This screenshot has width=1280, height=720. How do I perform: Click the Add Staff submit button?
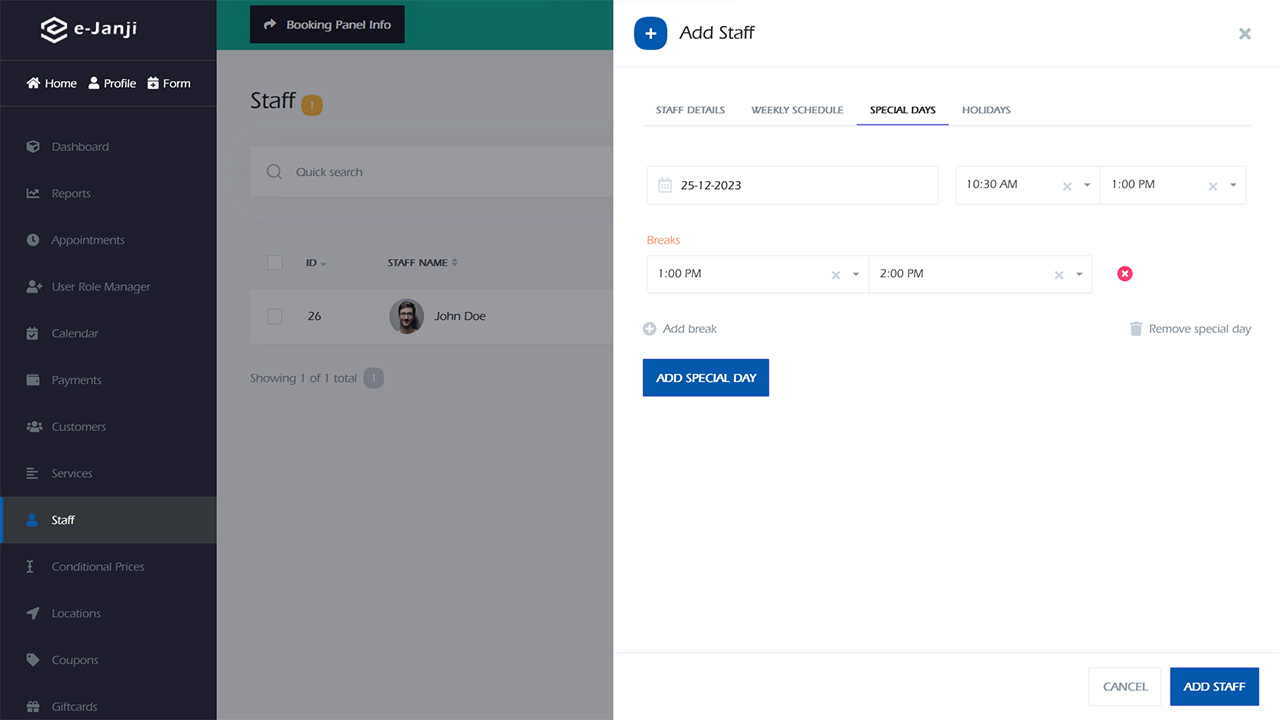click(1214, 687)
